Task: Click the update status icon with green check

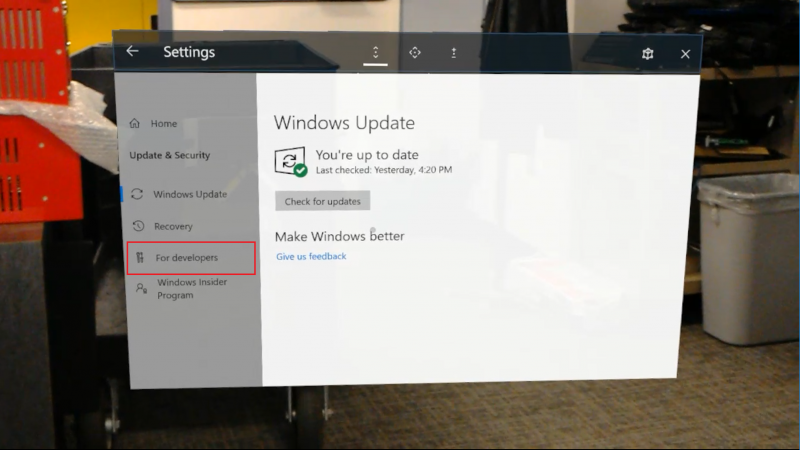Action: tap(291, 162)
